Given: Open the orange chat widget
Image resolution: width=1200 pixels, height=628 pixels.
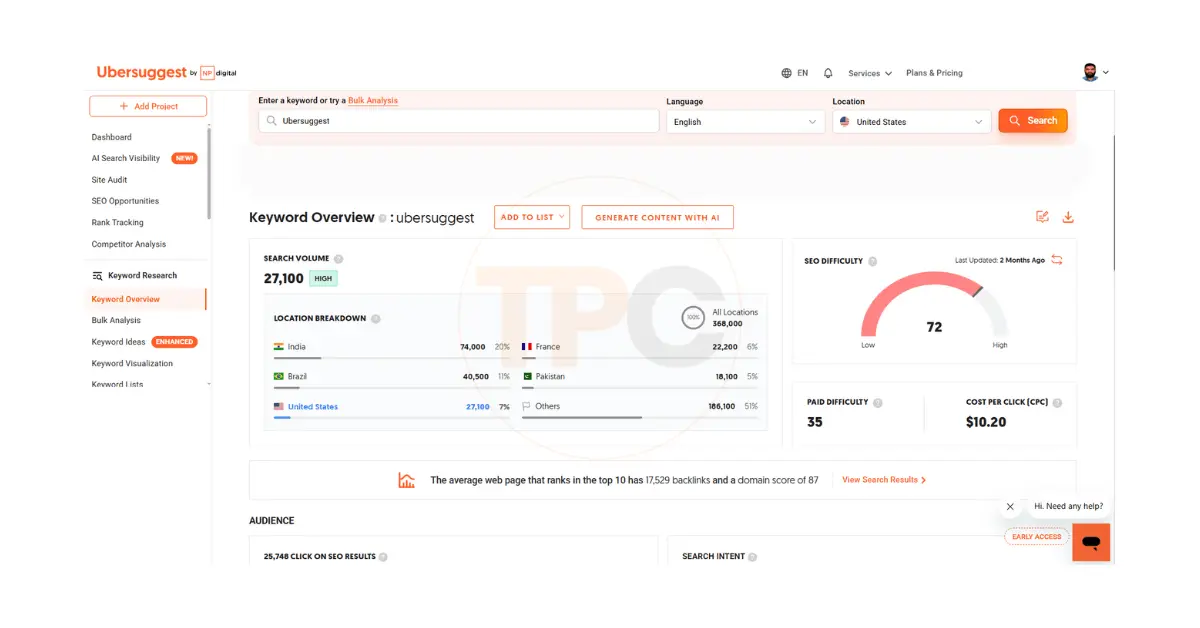Looking at the screenshot, I should 1091,542.
